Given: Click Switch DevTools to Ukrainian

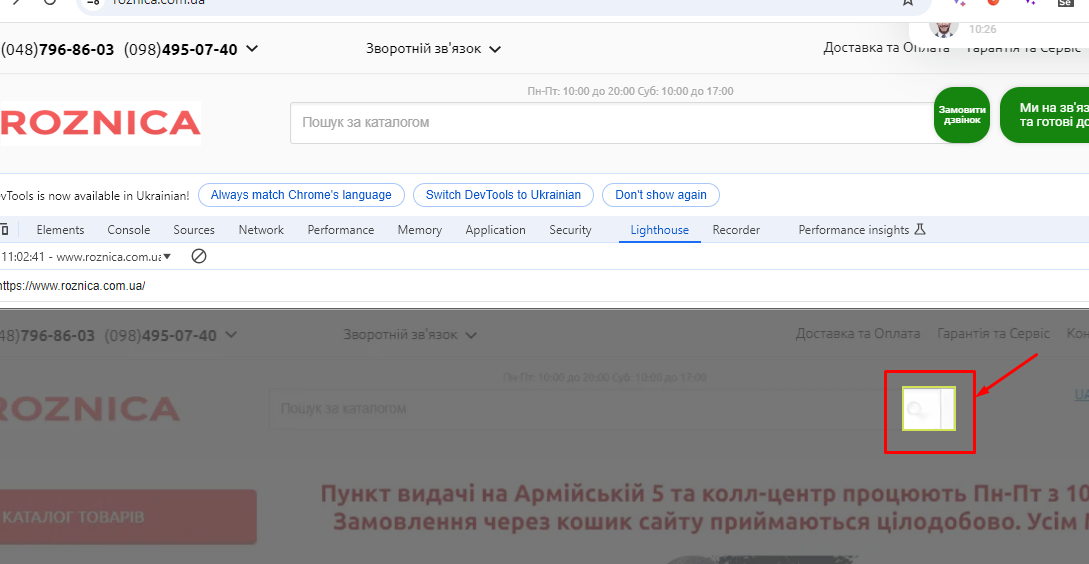Looking at the screenshot, I should point(503,195).
